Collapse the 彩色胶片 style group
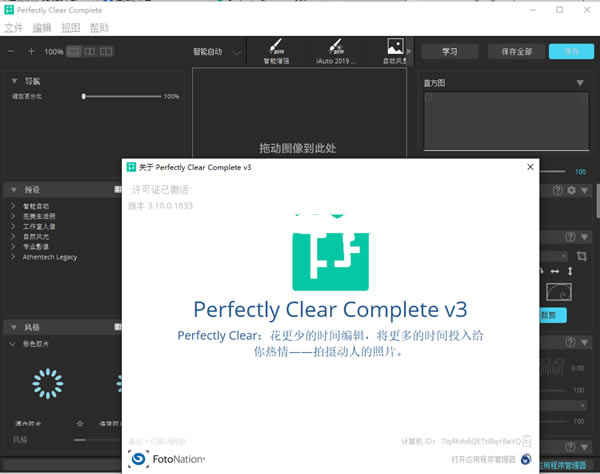The image size is (600, 474). click(x=12, y=344)
